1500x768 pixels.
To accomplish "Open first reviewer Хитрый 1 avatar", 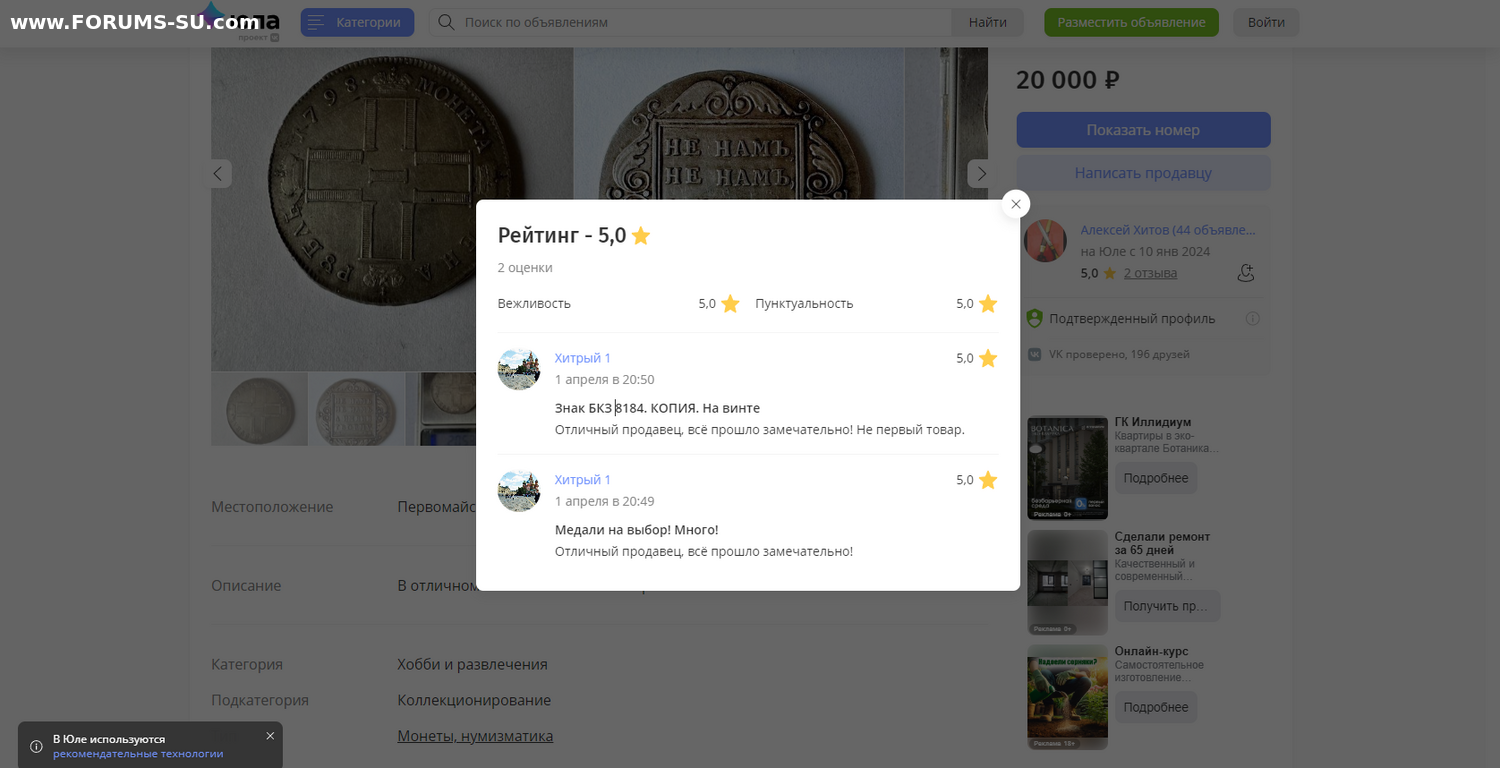I will click(519, 370).
